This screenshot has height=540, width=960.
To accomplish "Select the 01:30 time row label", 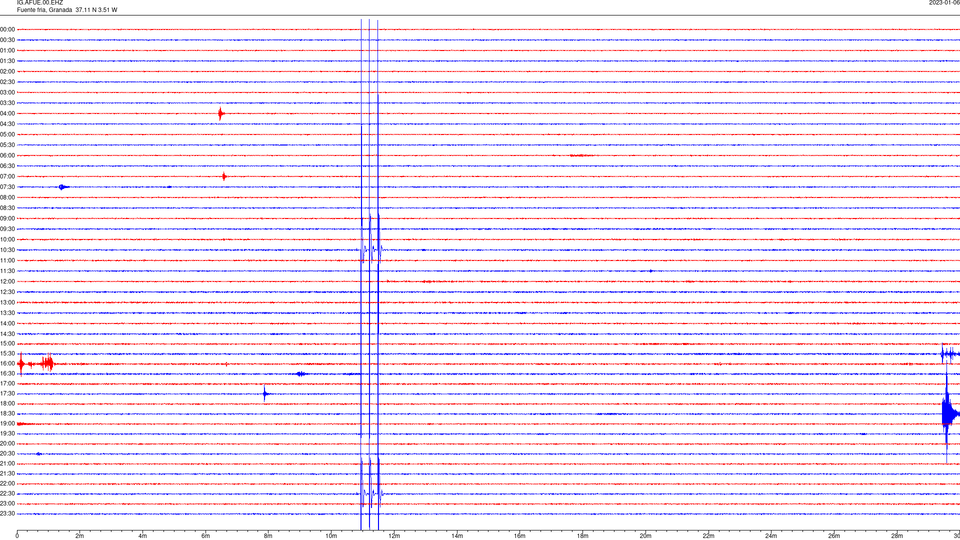I will [7, 61].
